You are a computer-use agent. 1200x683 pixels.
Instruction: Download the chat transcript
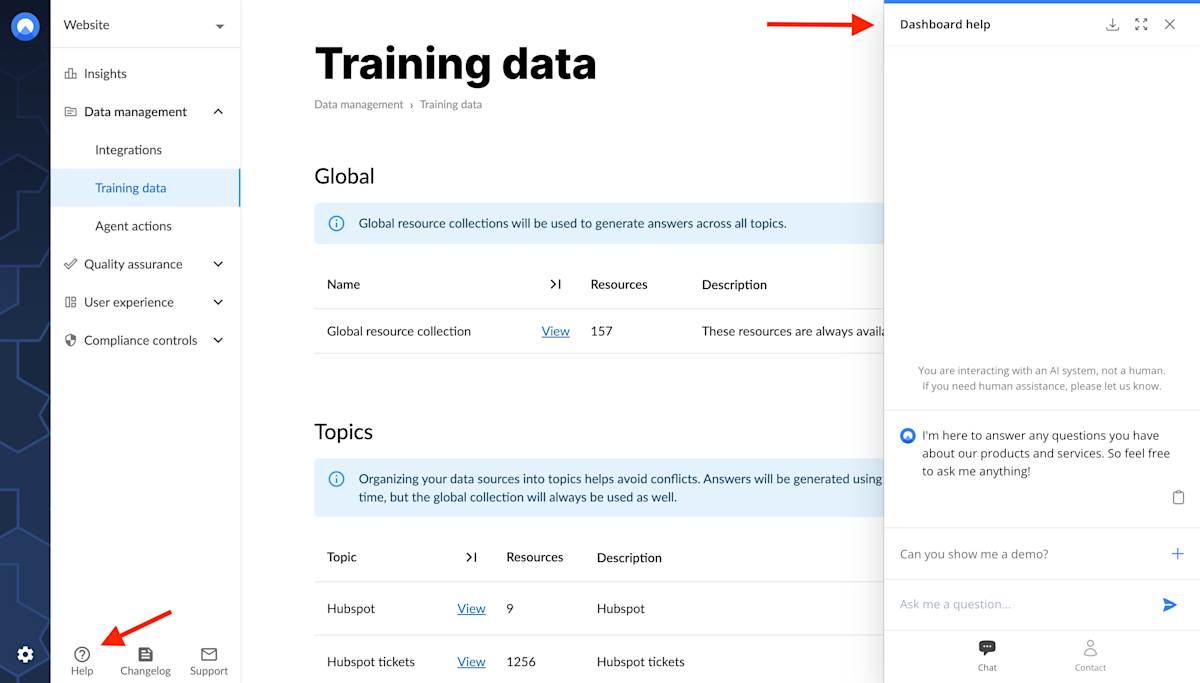pos(1112,24)
